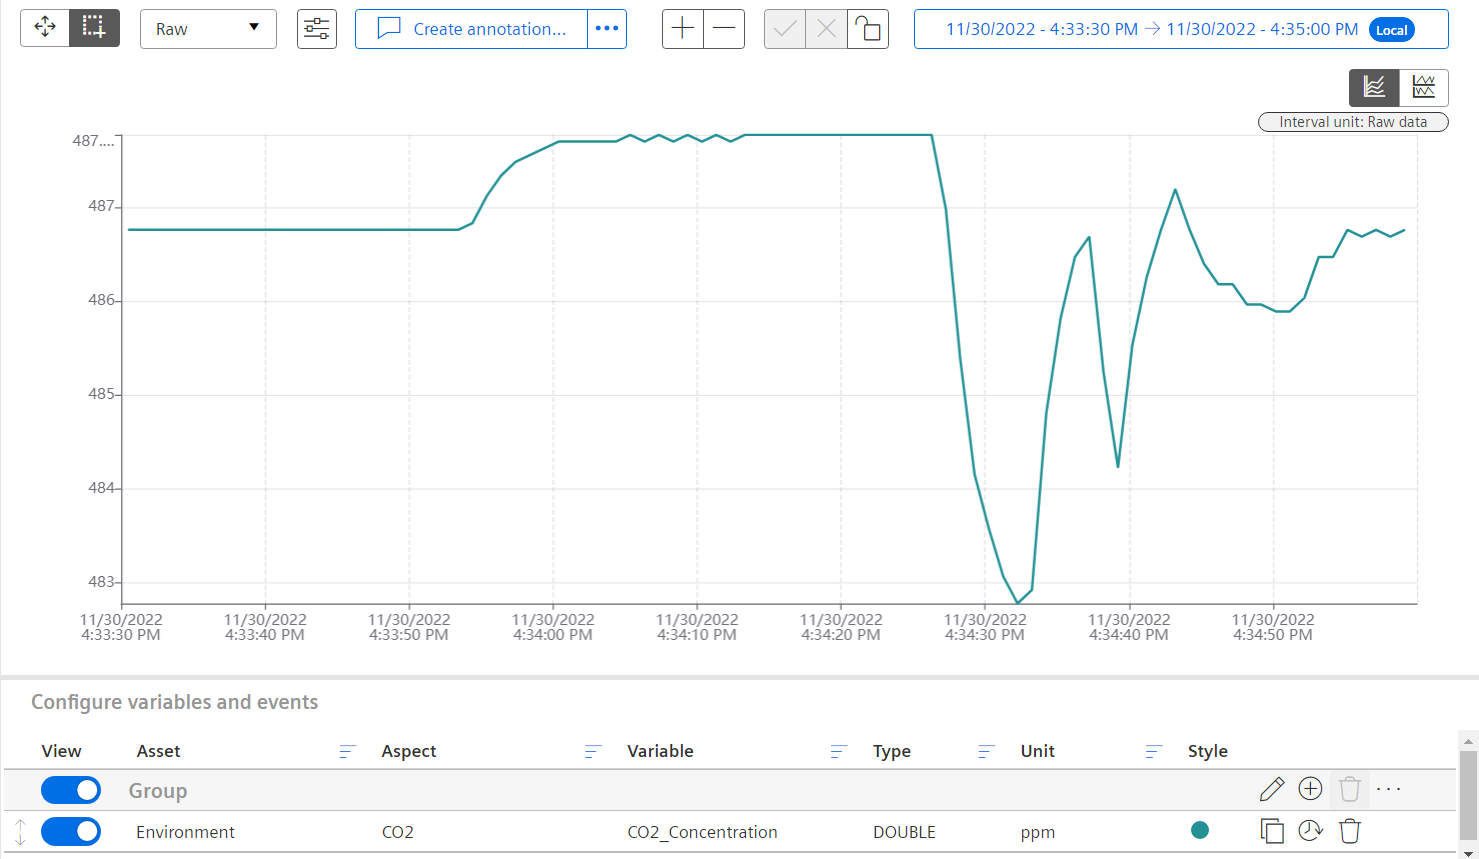Open Type column filter menu
This screenshot has width=1479, height=859.
[x=986, y=751]
